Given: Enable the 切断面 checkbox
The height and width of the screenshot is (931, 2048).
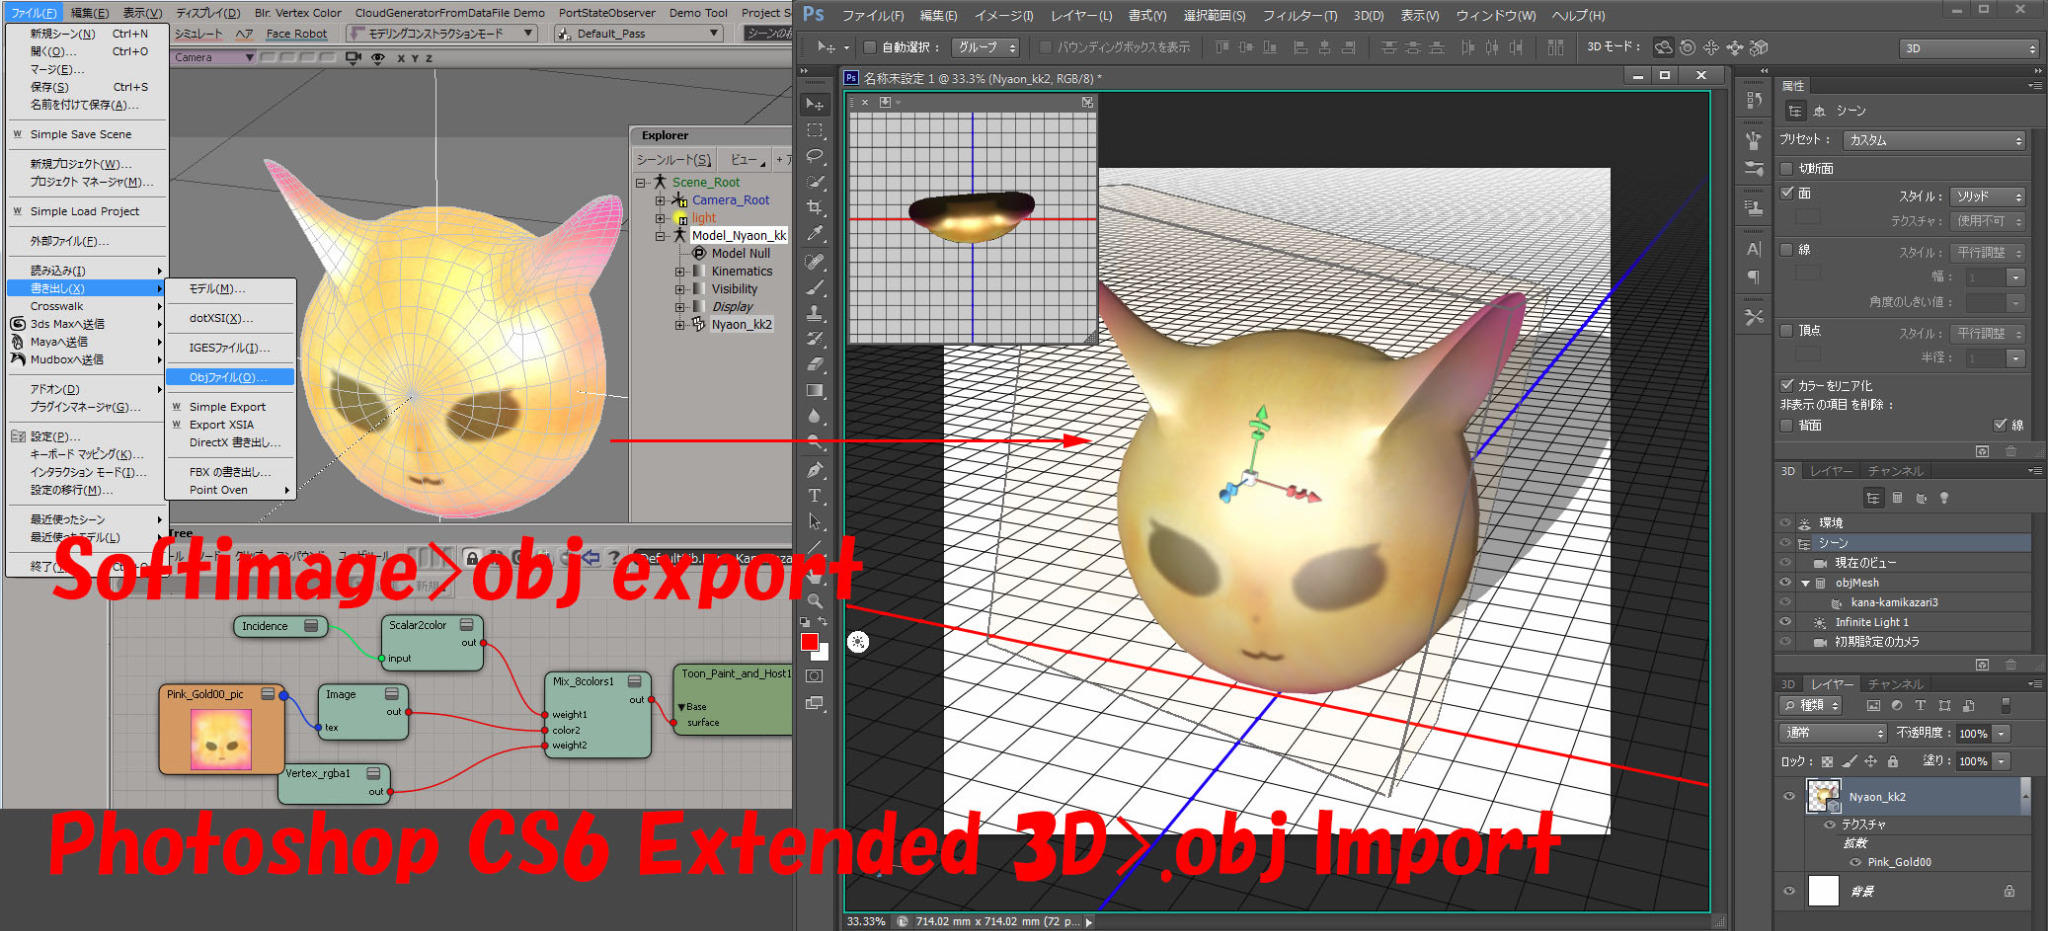Looking at the screenshot, I should (x=1787, y=168).
